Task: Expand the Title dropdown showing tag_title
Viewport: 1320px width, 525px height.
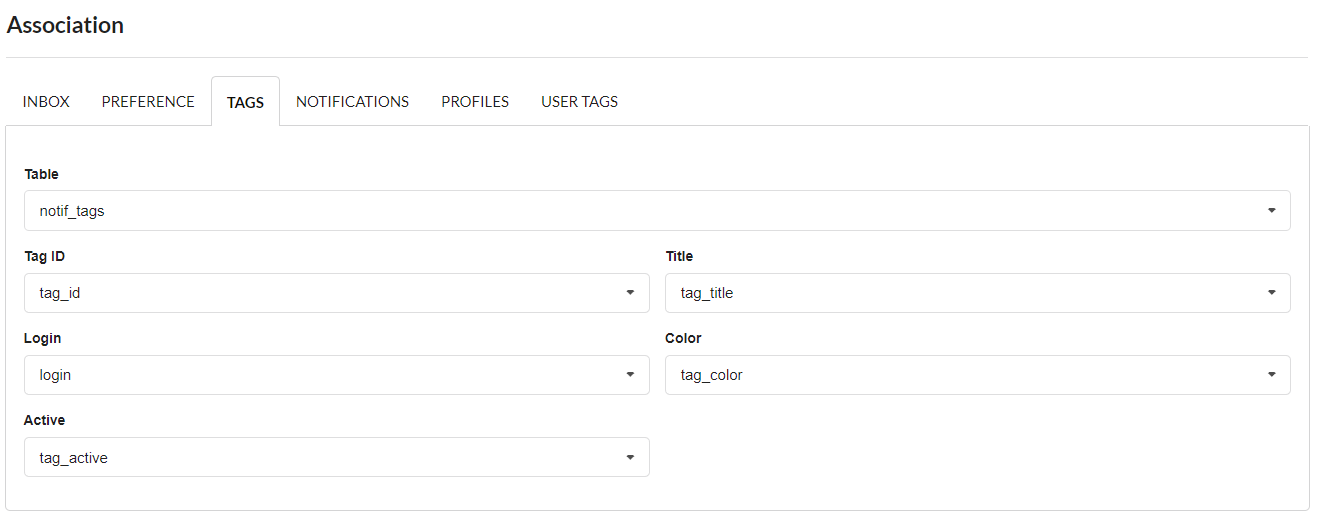Action: 977,293
